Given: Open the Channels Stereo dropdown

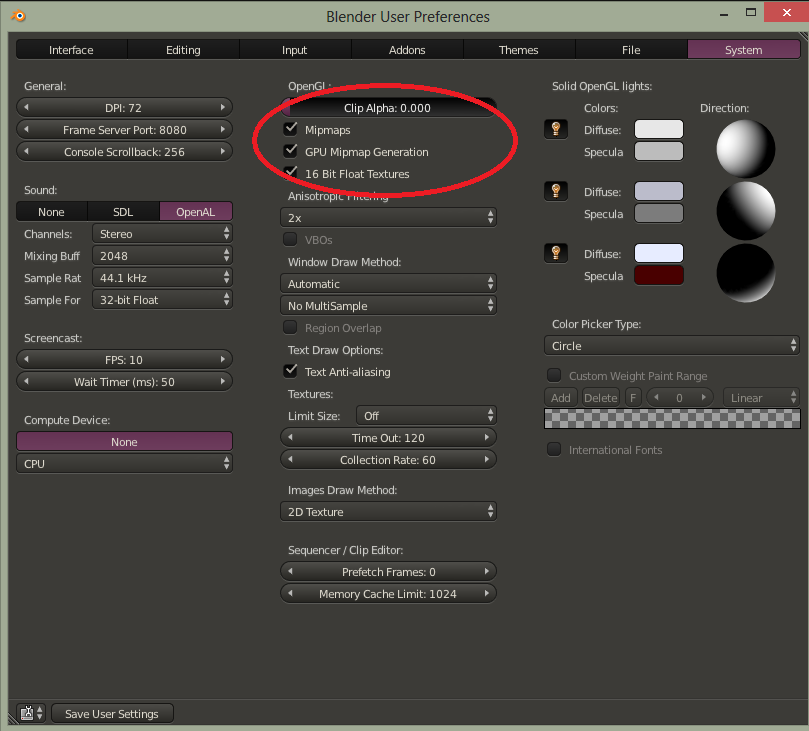Looking at the screenshot, I should coord(163,234).
